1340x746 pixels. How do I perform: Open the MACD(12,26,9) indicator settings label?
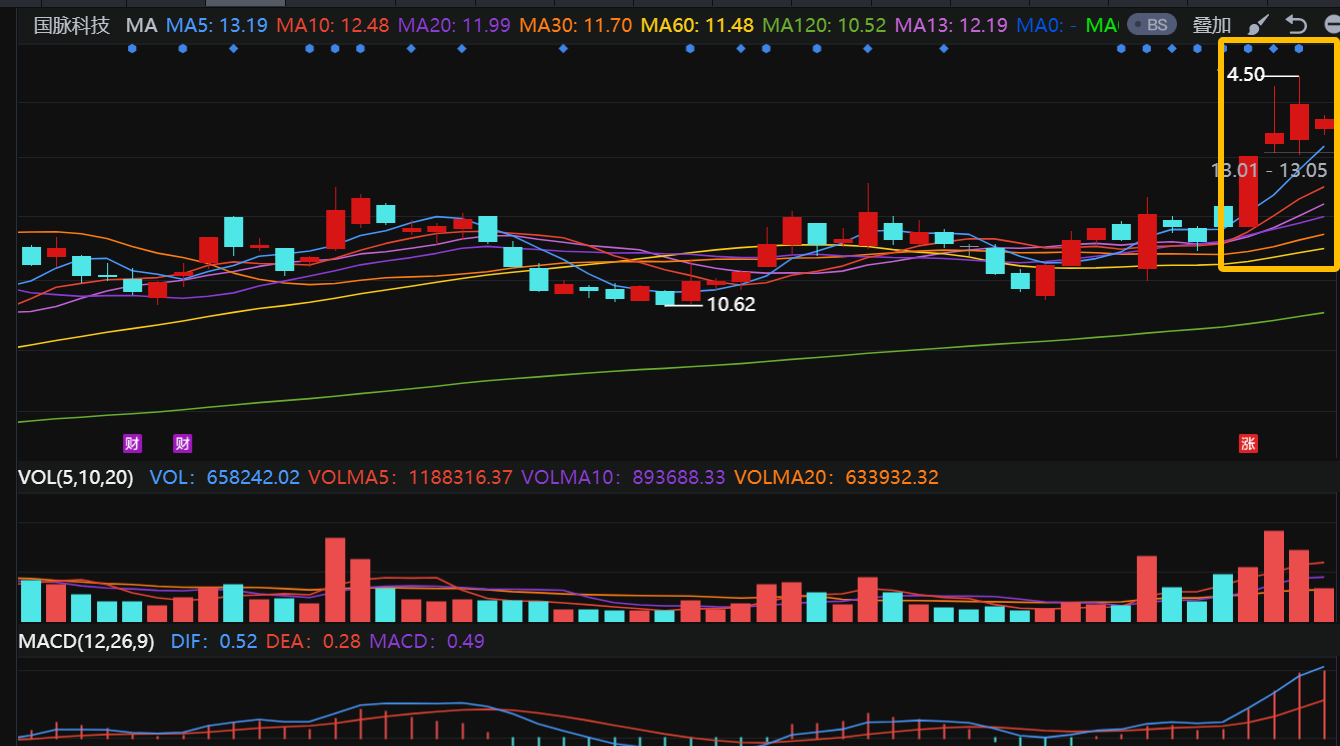click(x=86, y=641)
